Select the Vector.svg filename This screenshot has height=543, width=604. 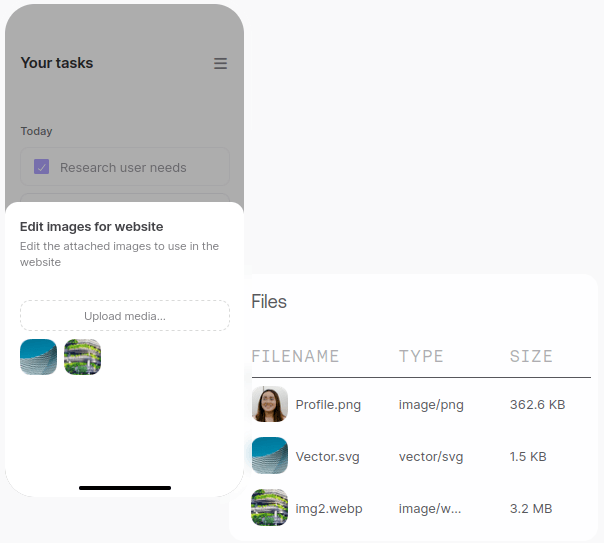click(327, 457)
